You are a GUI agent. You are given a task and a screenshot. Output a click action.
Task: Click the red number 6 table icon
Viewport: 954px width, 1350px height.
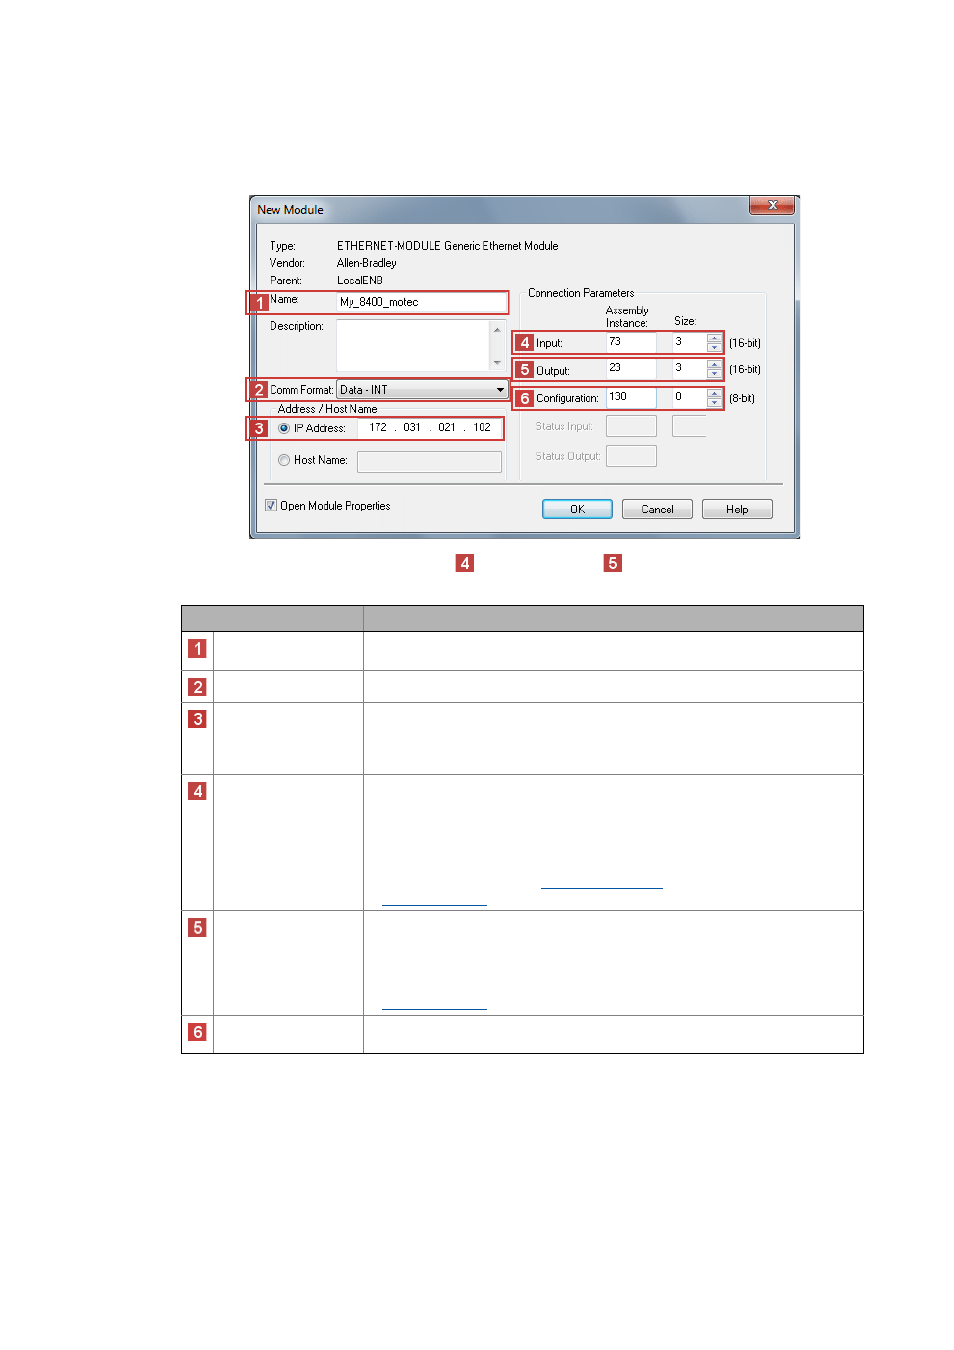pyautogui.click(x=198, y=1032)
